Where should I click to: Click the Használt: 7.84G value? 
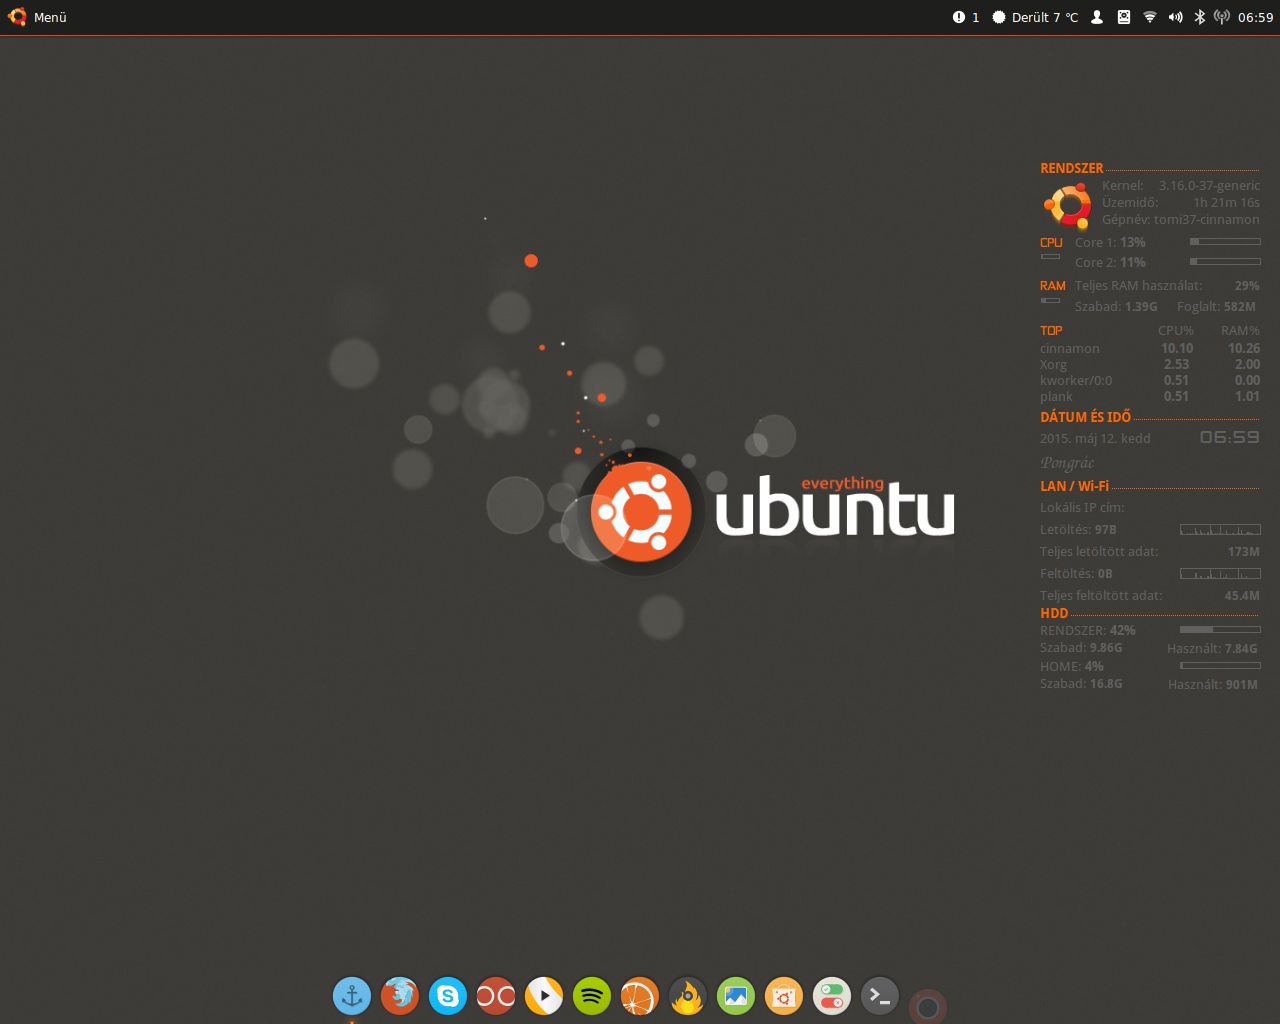1212,648
